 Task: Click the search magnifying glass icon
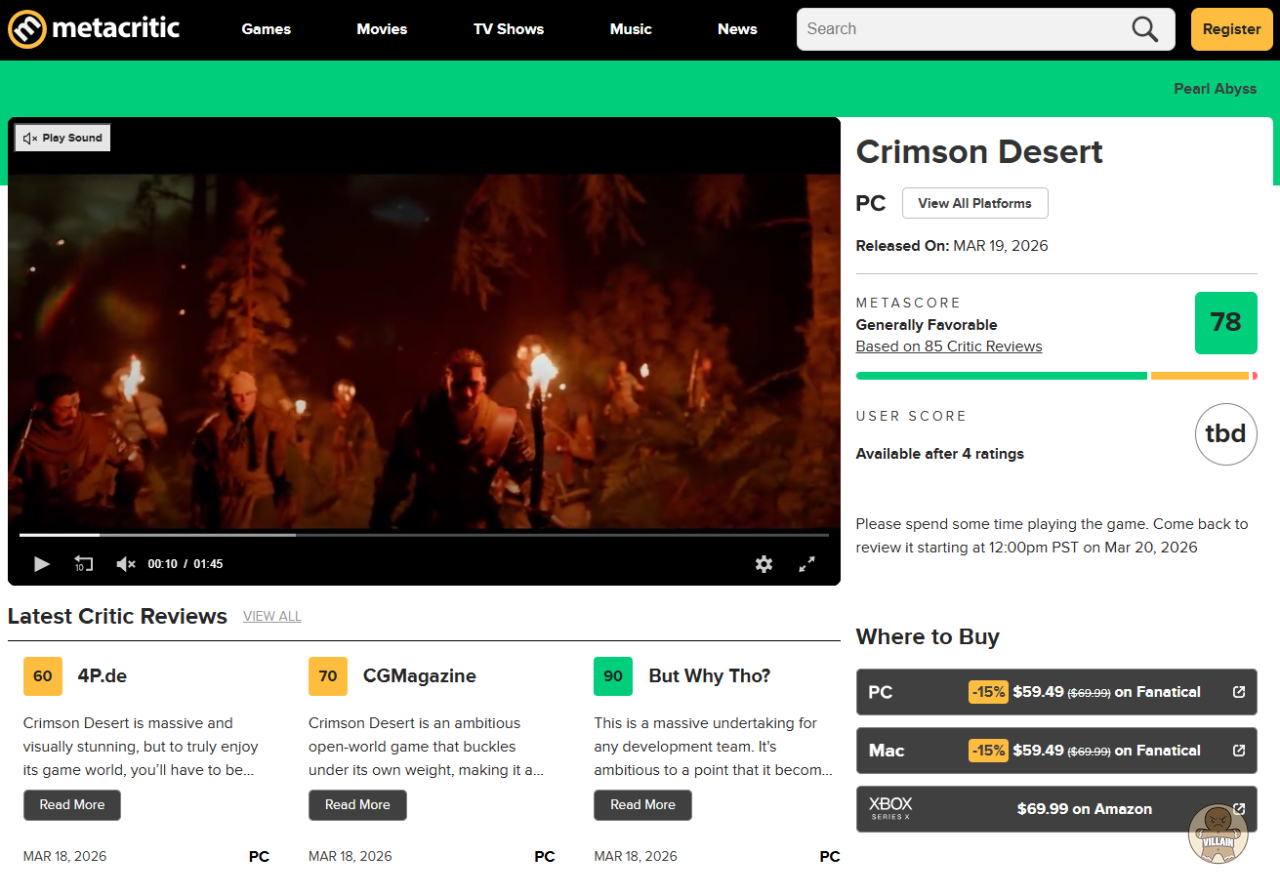click(1145, 29)
